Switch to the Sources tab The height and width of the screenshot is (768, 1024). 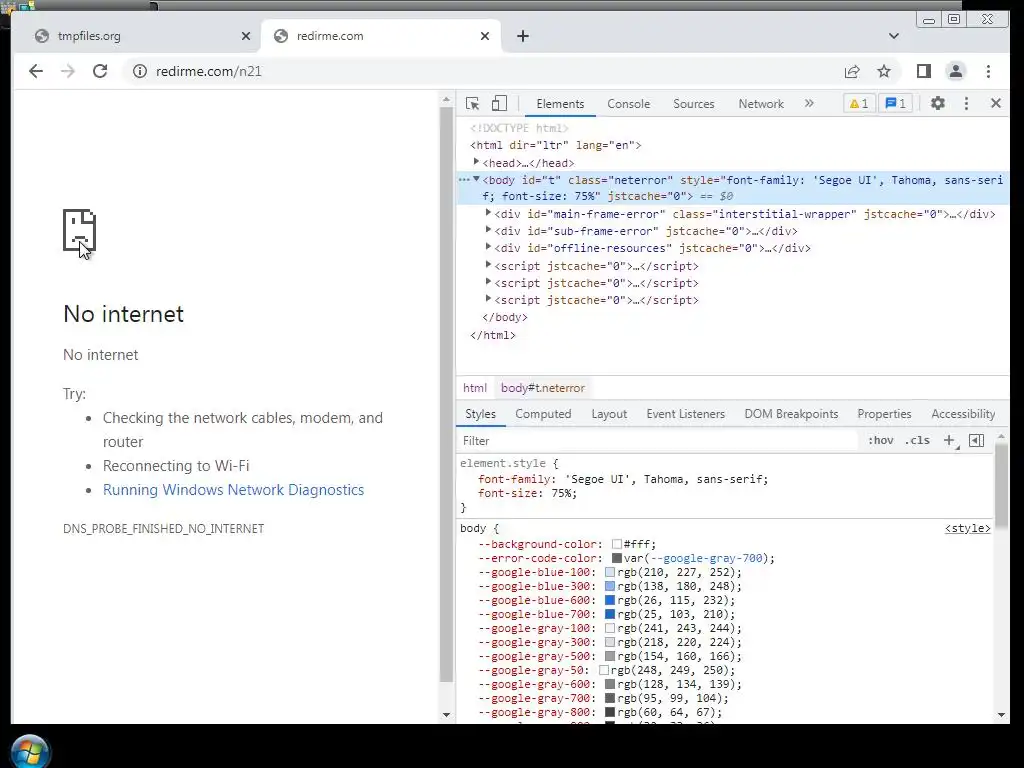(x=694, y=104)
